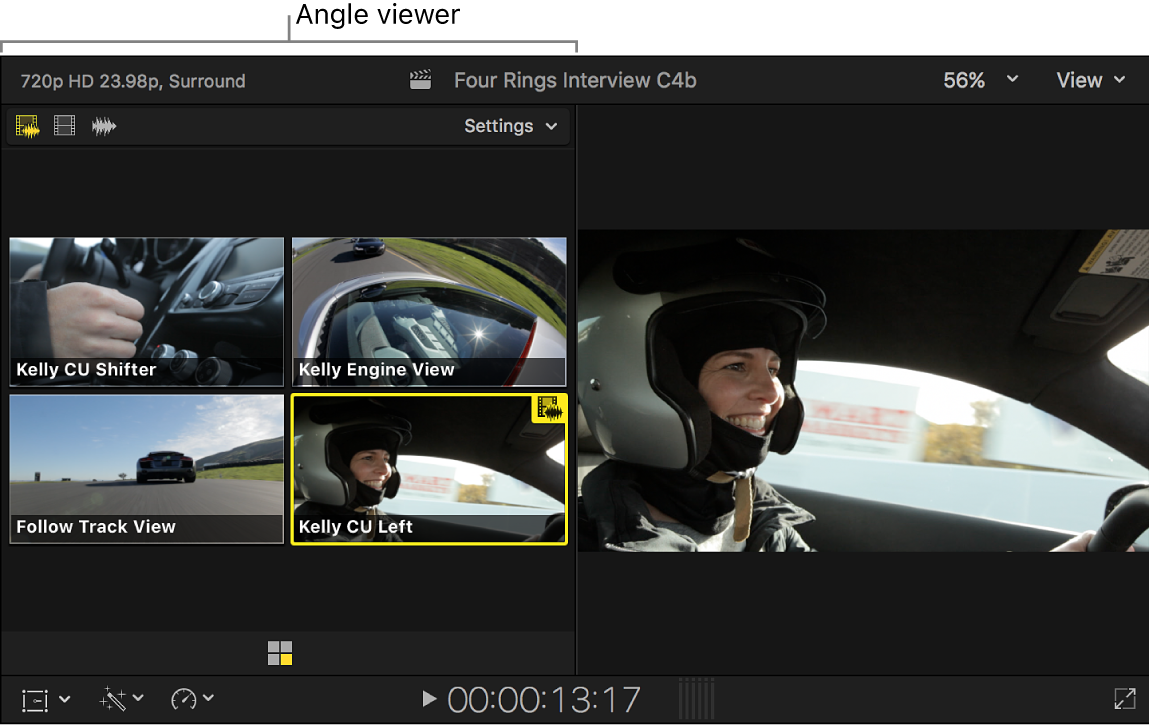
Task: Click the clapboard icon beside the project title
Action: click(421, 79)
